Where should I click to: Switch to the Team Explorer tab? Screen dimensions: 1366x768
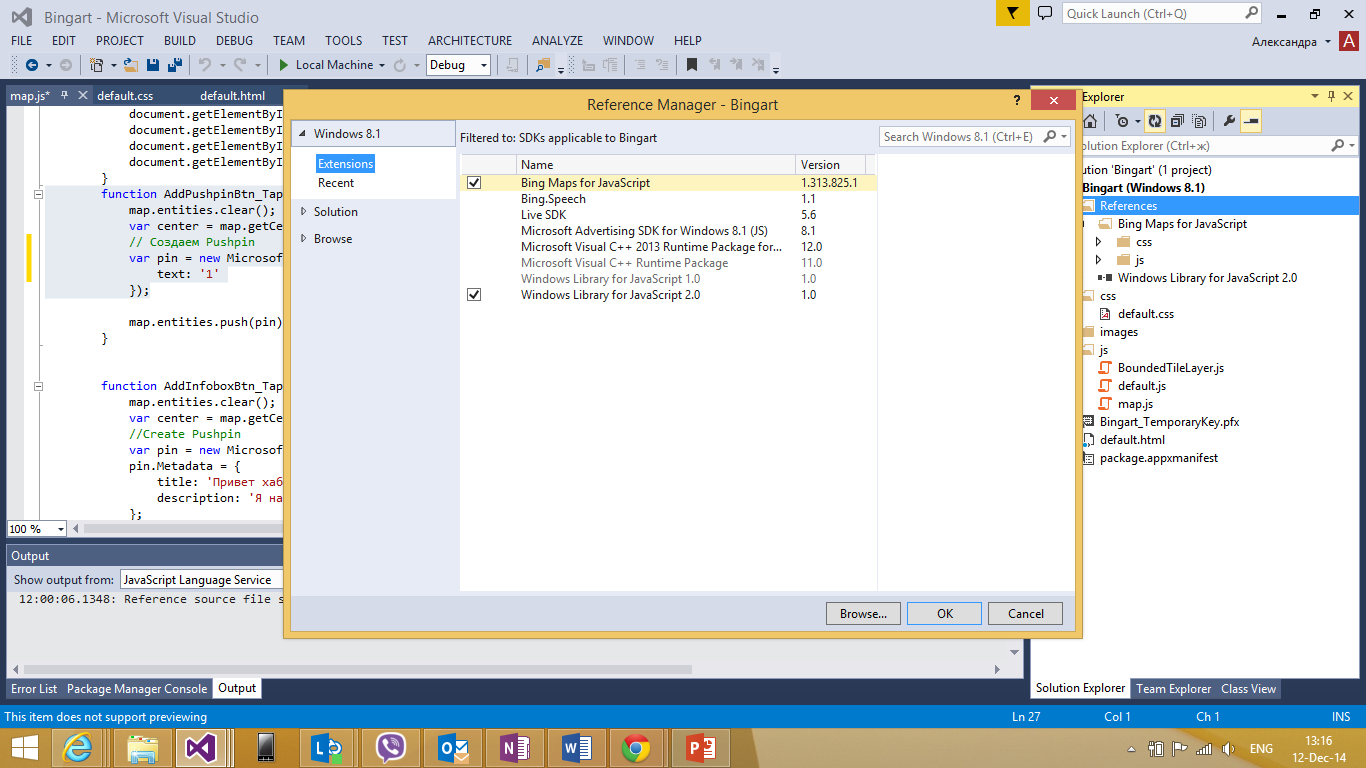click(x=1174, y=689)
